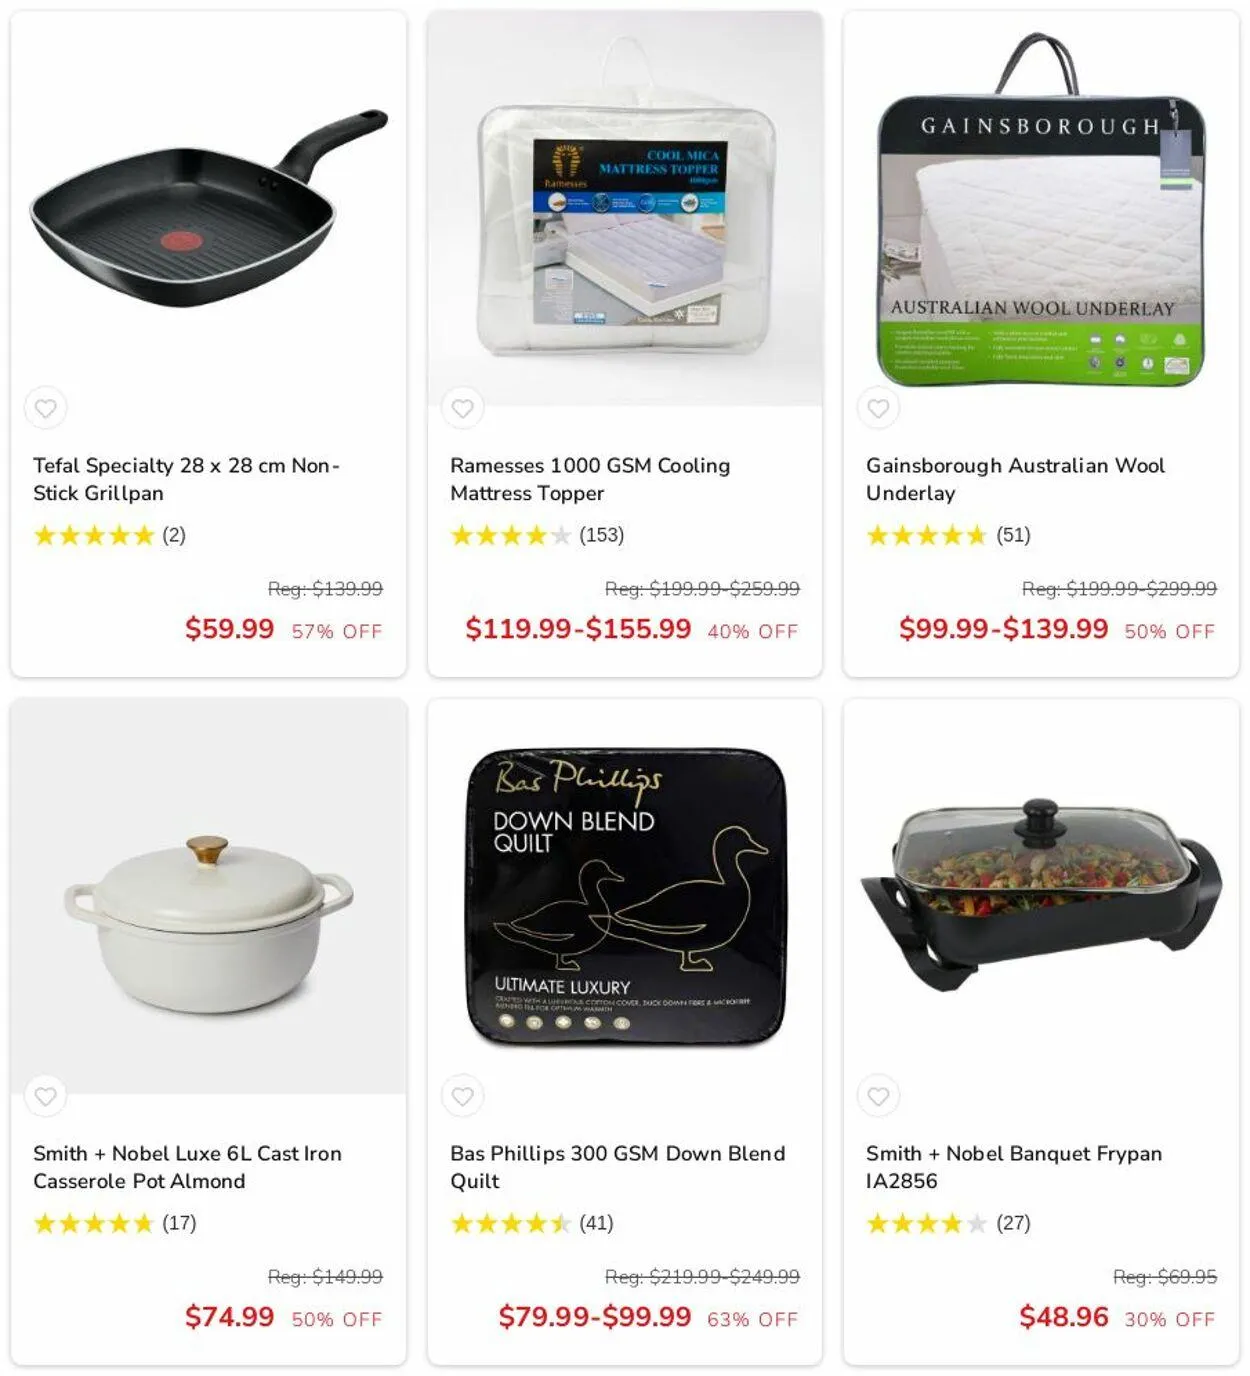1250x1376 pixels.
Task: Open Smith + Nobel Banquet Frypan IA2856 title
Action: [x=1014, y=1167]
